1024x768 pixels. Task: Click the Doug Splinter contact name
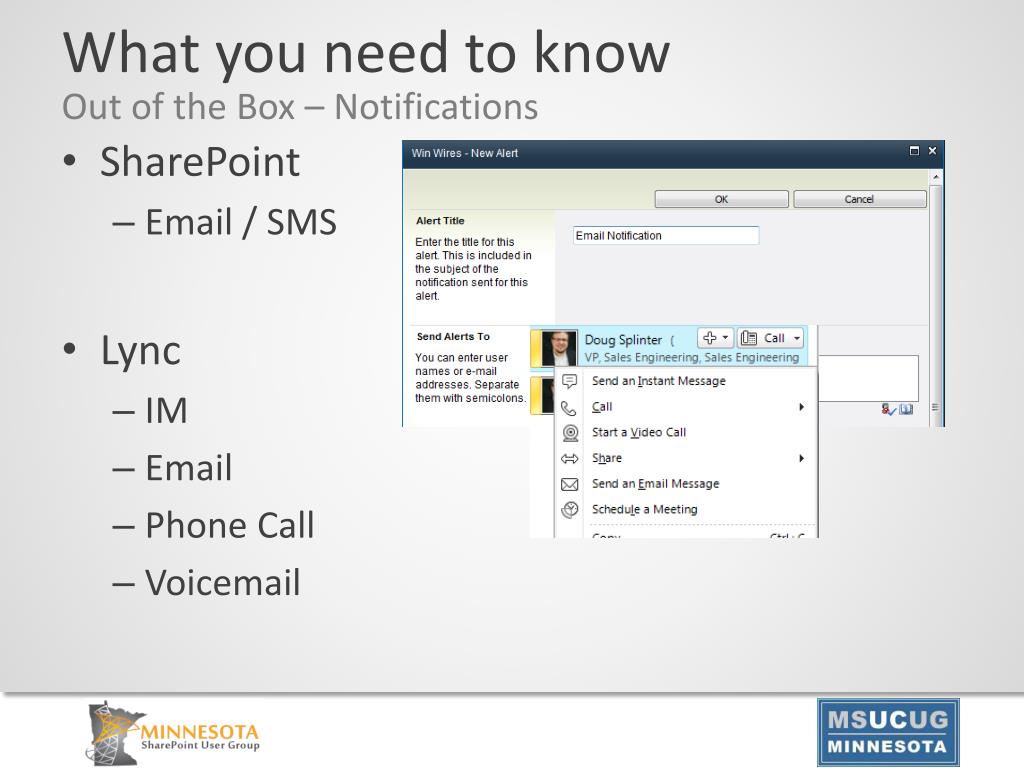click(x=623, y=340)
